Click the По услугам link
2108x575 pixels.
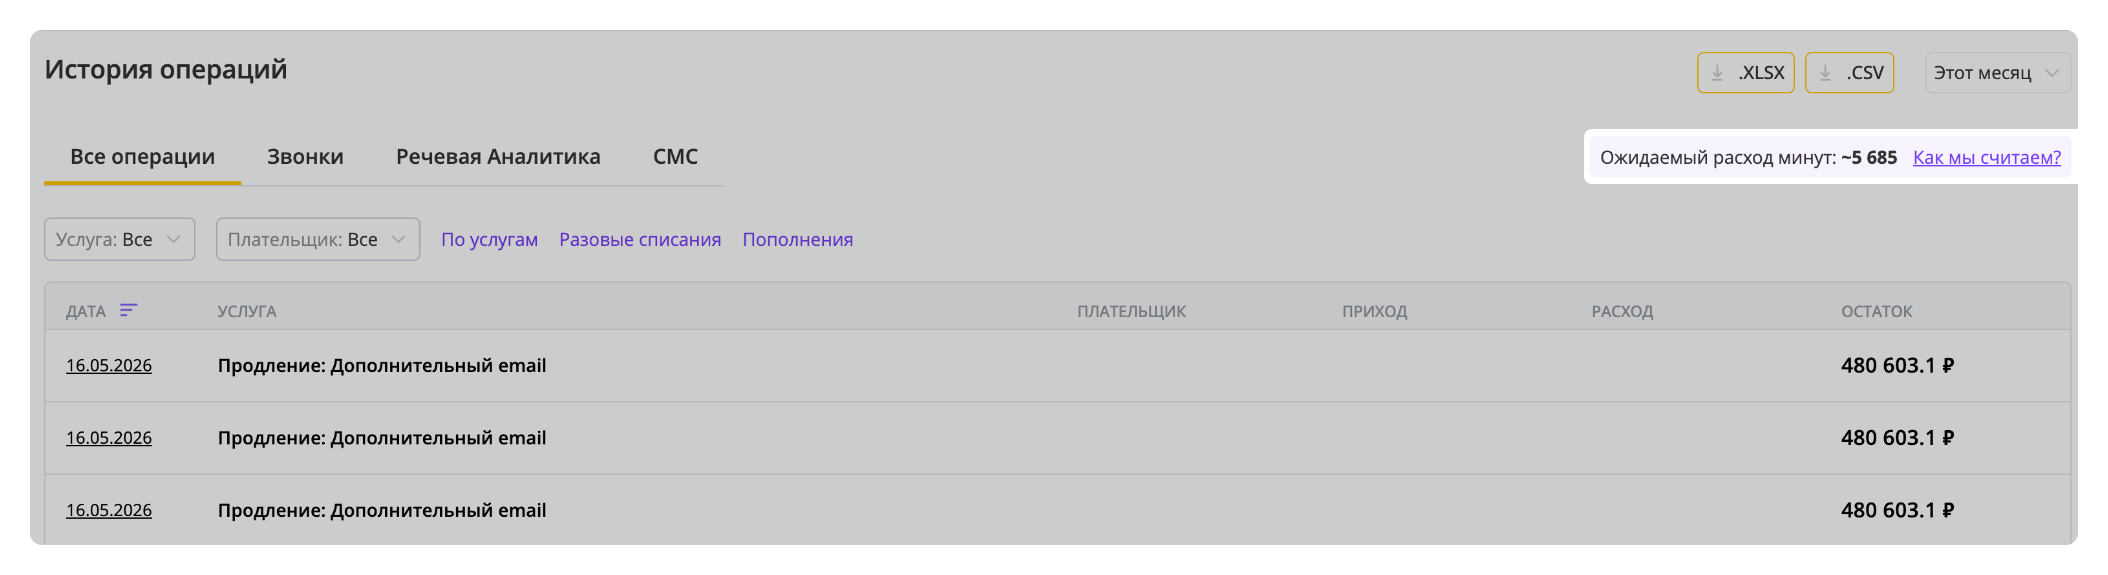tap(490, 240)
